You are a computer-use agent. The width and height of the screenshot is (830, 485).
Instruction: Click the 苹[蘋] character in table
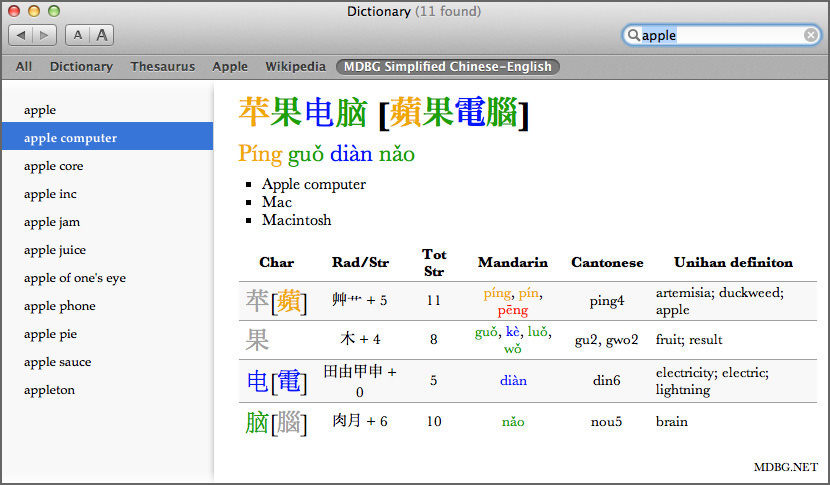click(276, 301)
